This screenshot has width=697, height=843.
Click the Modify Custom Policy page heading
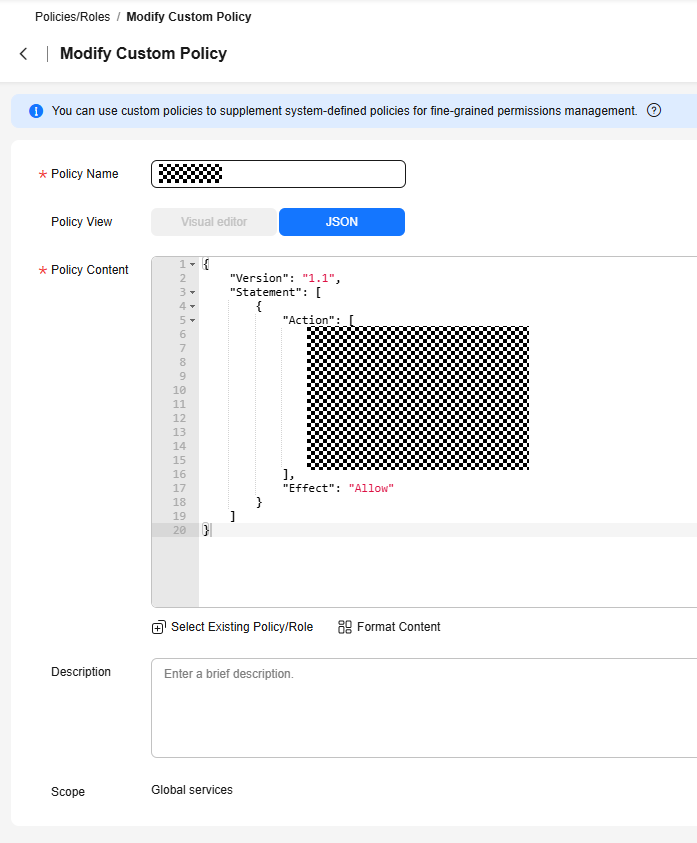pos(144,53)
